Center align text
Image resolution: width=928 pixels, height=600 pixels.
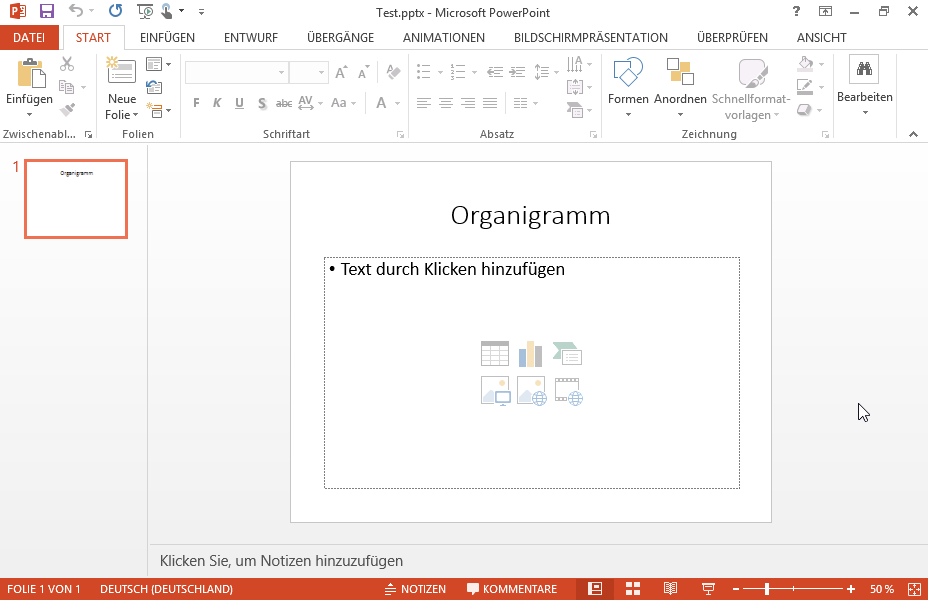446,103
